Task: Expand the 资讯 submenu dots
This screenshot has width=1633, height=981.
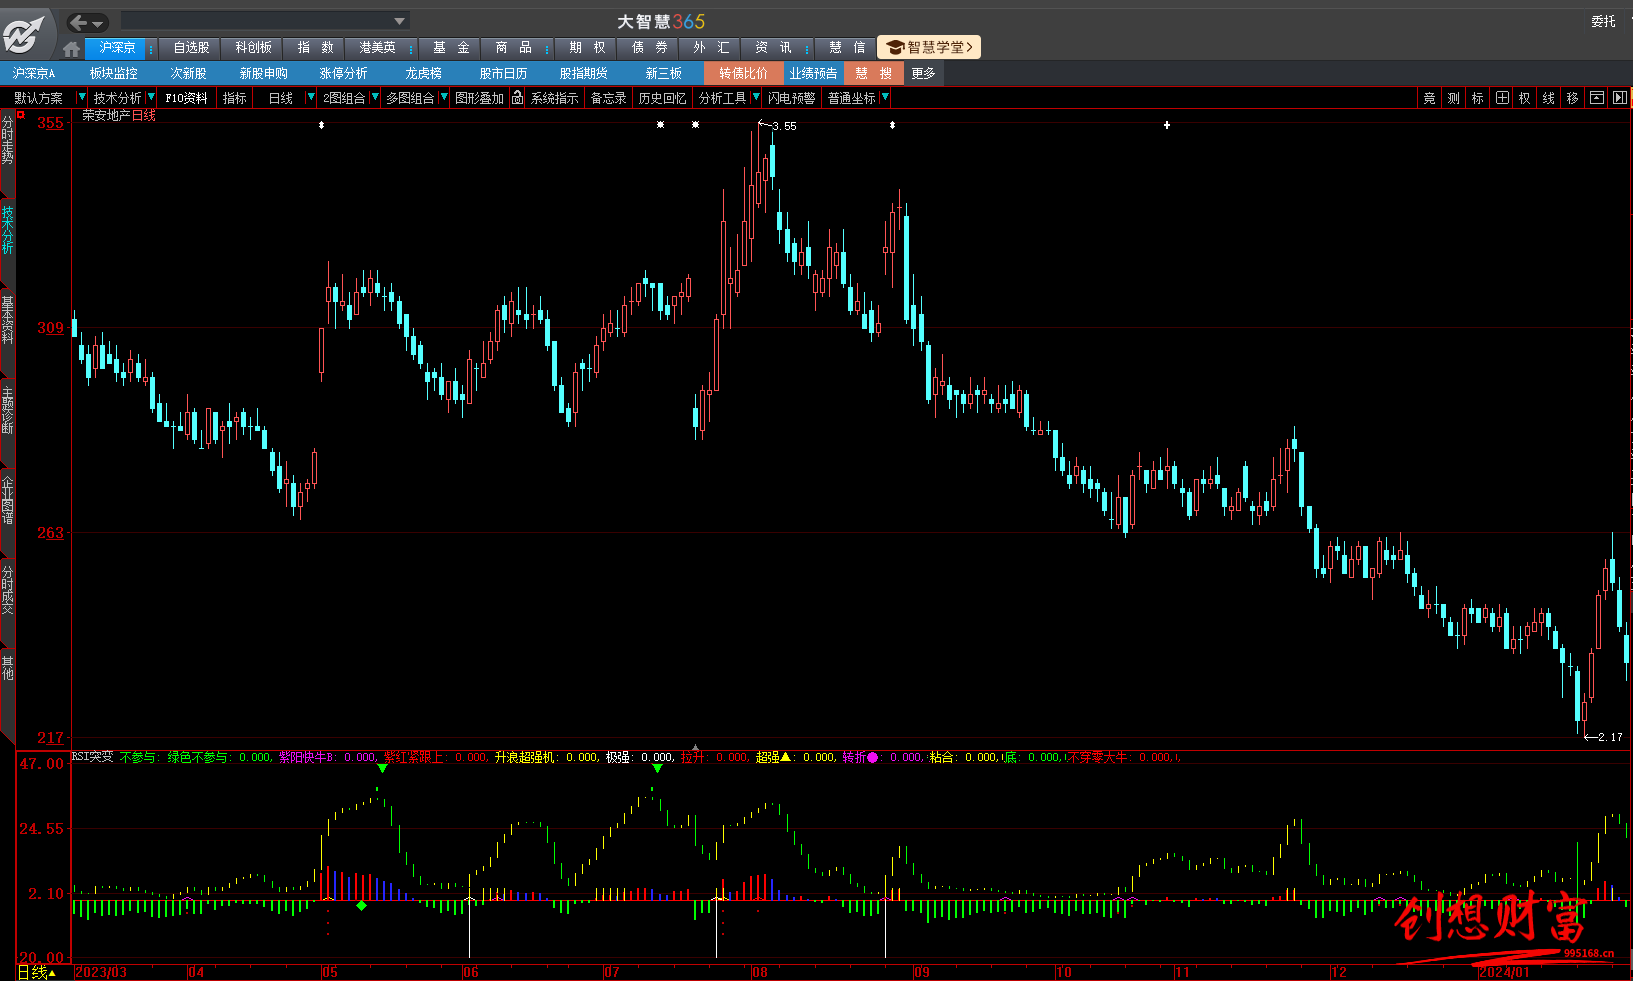Action: (807, 48)
